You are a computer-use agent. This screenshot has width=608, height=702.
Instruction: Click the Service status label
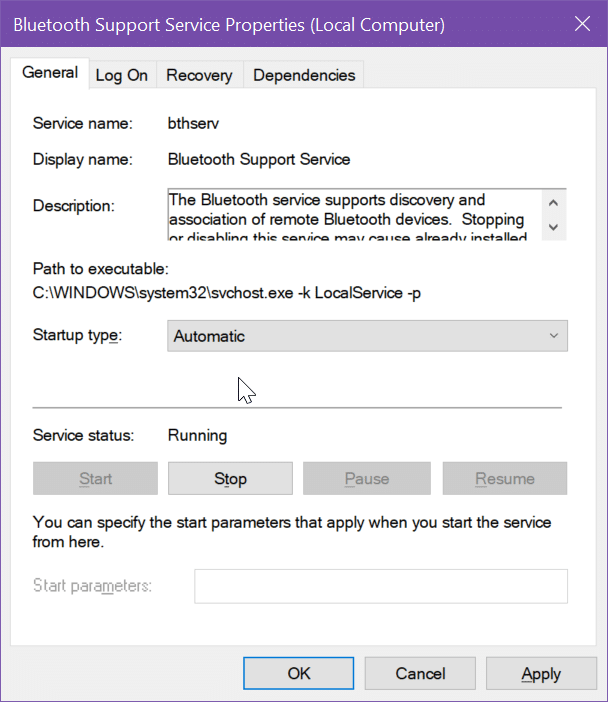click(83, 435)
